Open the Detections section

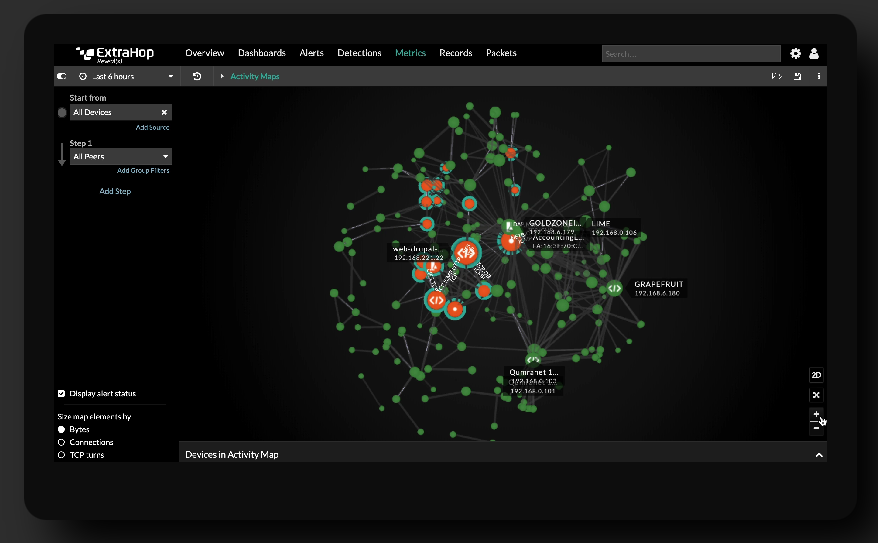[359, 53]
